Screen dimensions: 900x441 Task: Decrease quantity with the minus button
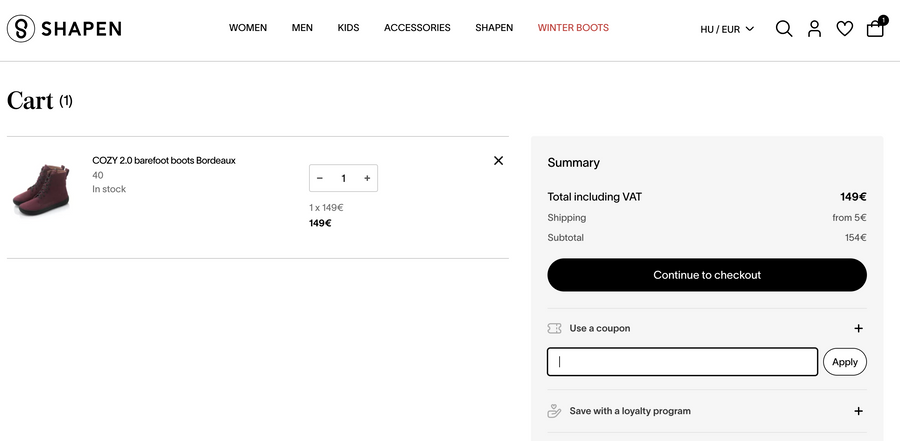tap(320, 178)
